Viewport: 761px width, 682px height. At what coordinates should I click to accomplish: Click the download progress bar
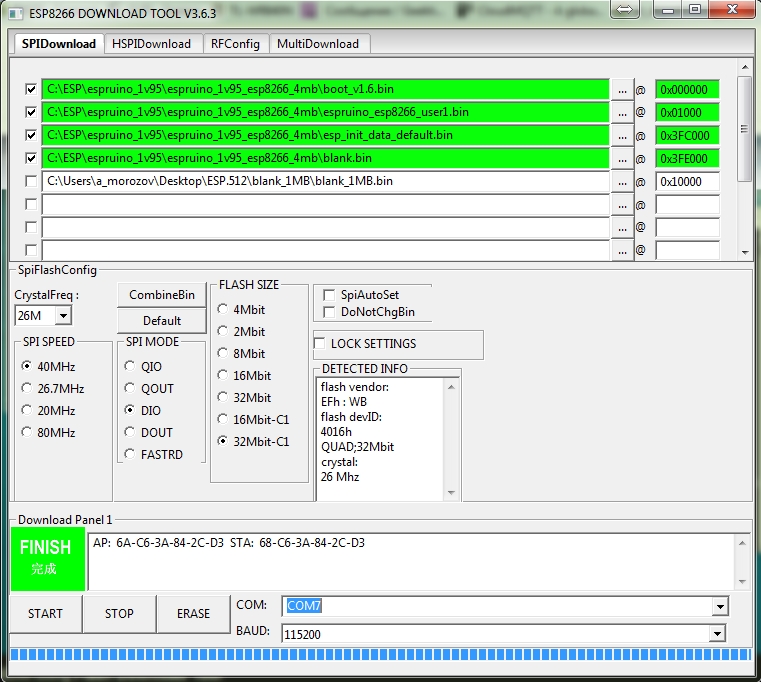[380, 654]
